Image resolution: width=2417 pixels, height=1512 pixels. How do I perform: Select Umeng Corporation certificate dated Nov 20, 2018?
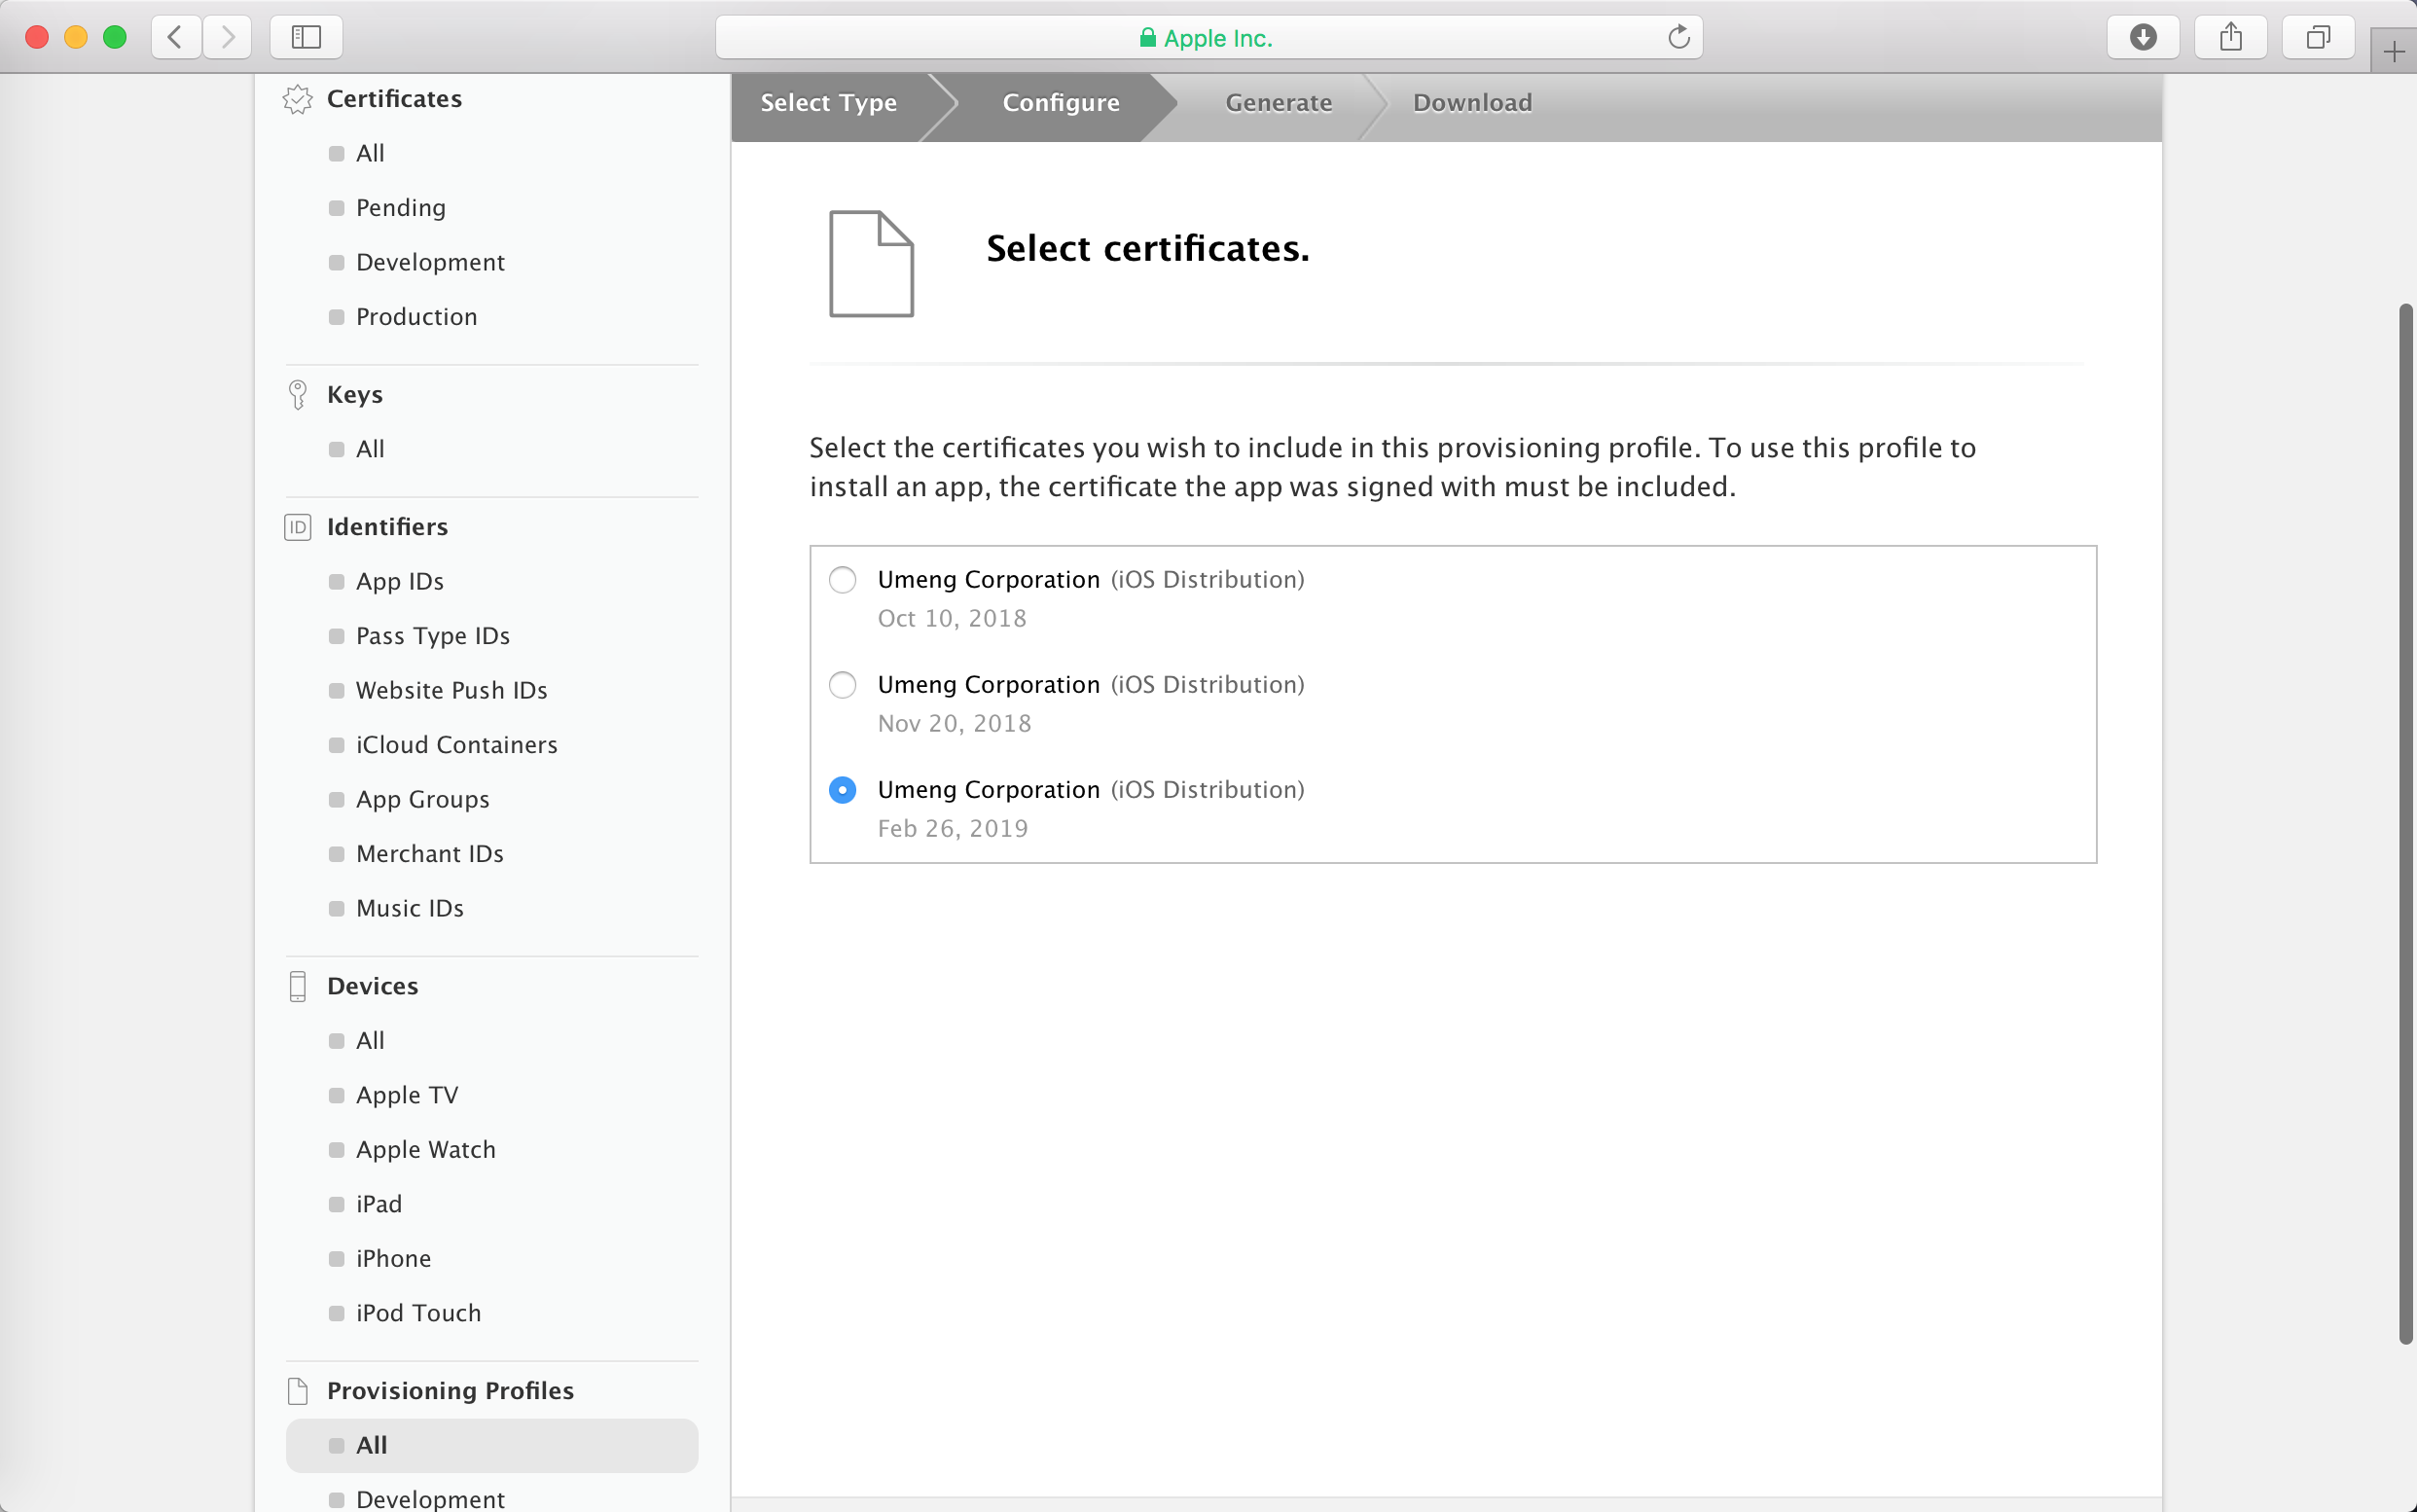point(842,685)
